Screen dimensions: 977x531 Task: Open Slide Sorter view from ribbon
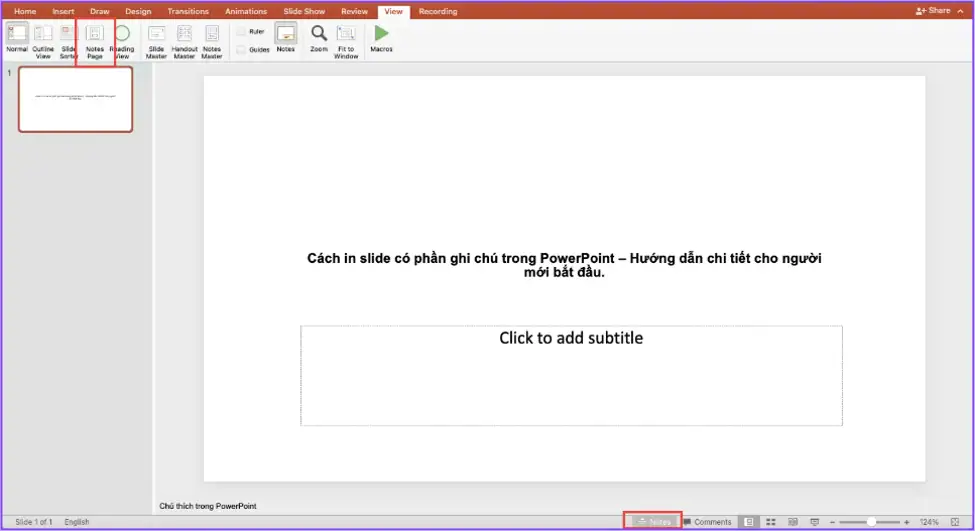pyautogui.click(x=68, y=41)
